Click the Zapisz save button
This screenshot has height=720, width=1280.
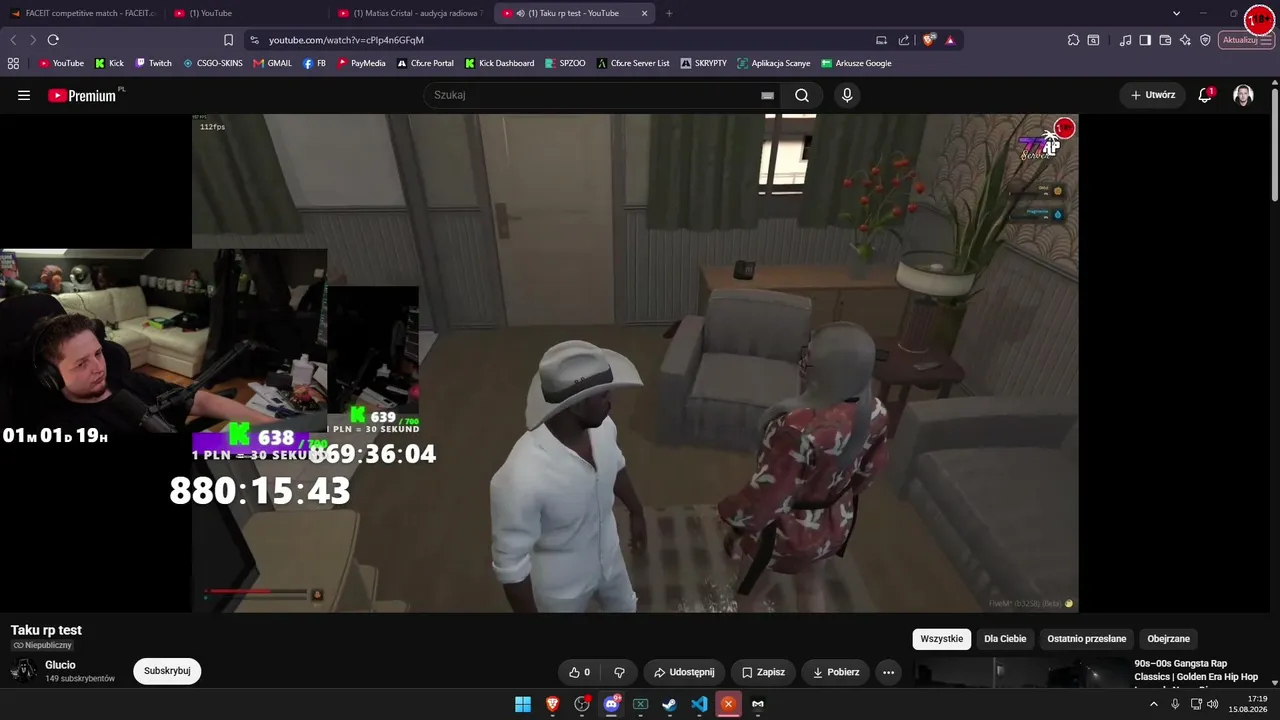click(x=763, y=672)
